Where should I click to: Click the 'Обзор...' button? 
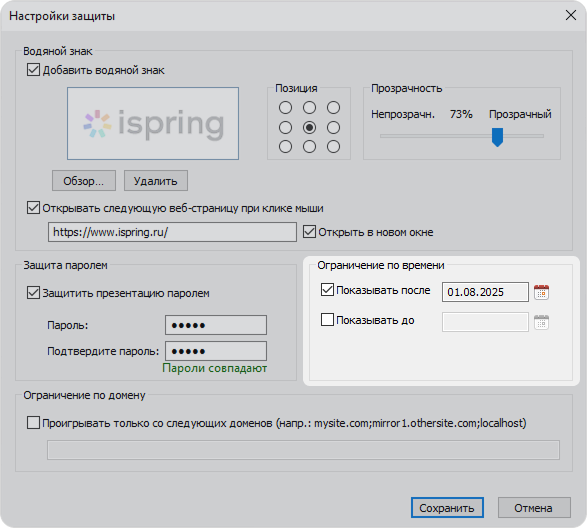coord(84,181)
